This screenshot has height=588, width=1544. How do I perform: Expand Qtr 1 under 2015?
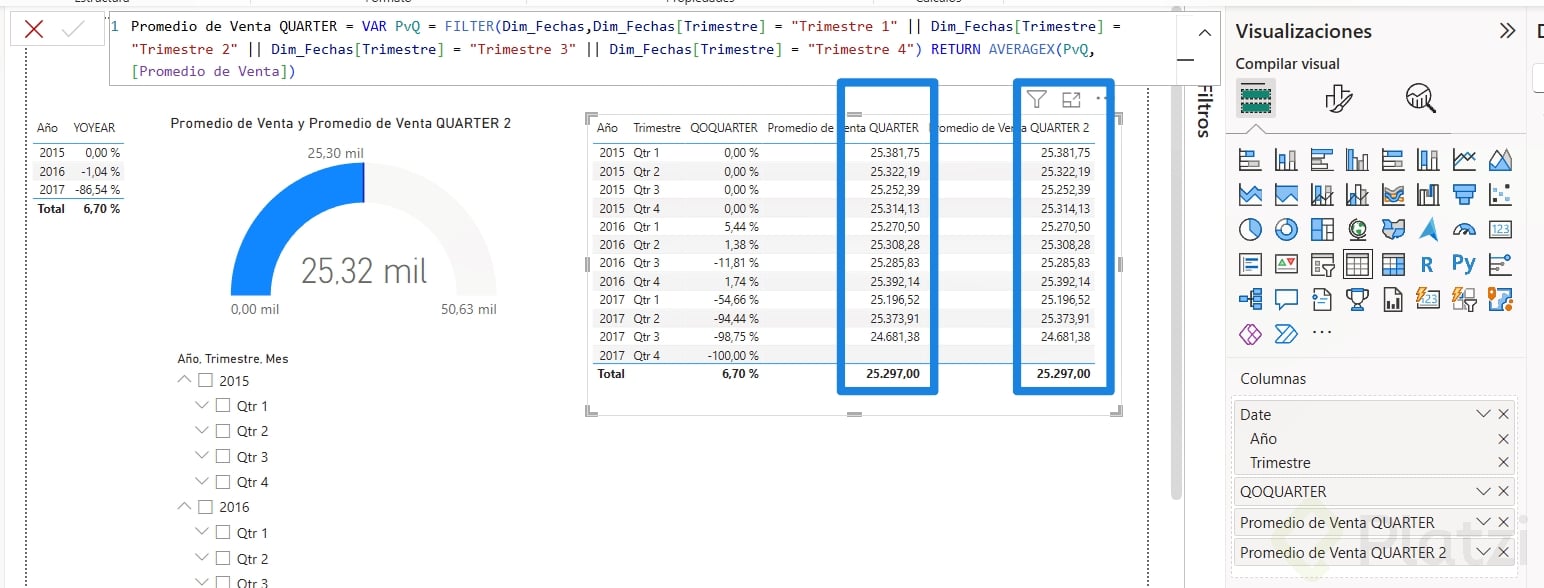coord(202,406)
